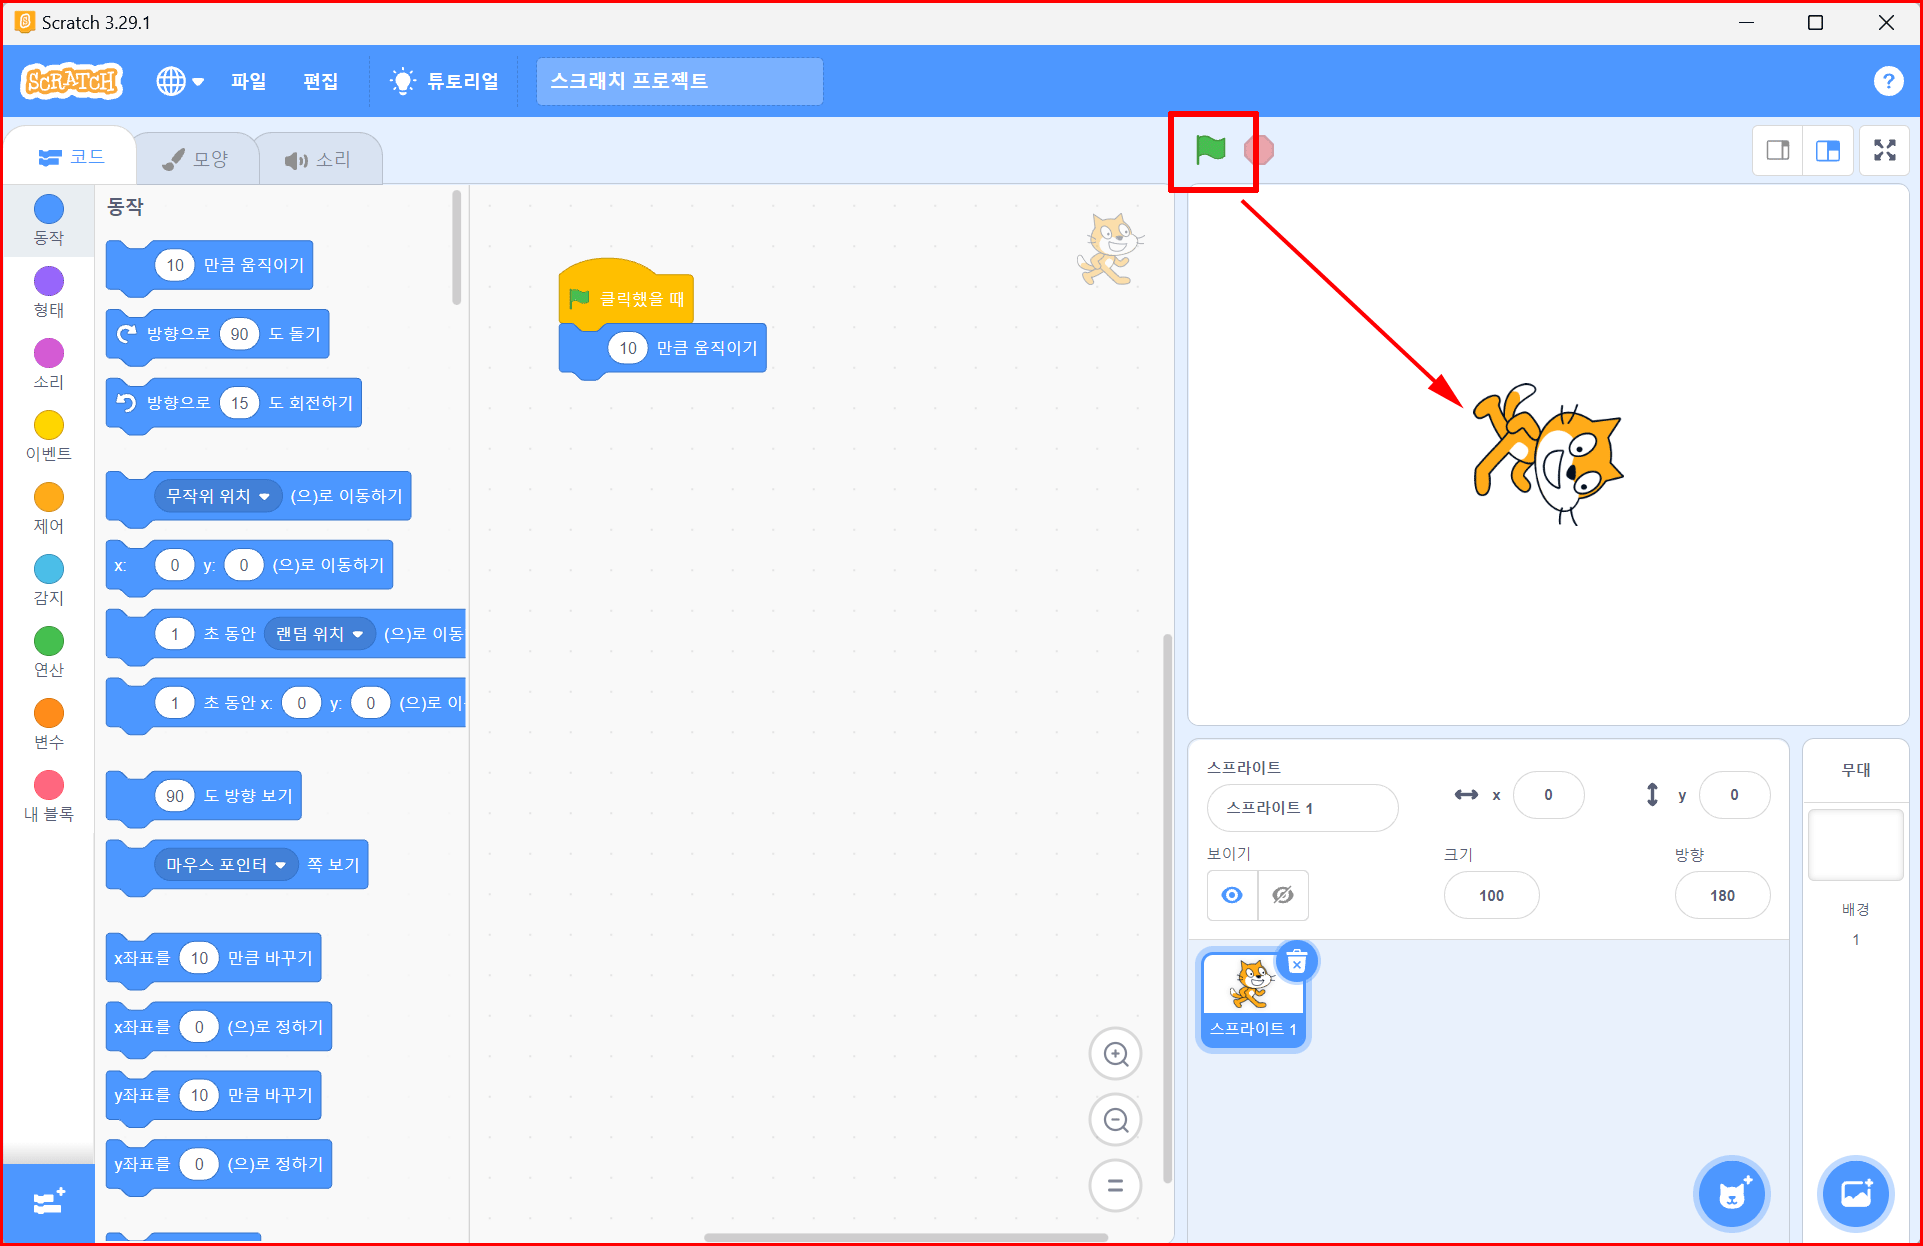Screen dimensions: 1923x1246
Task: Open the globe language dropdown
Action: 180,81
